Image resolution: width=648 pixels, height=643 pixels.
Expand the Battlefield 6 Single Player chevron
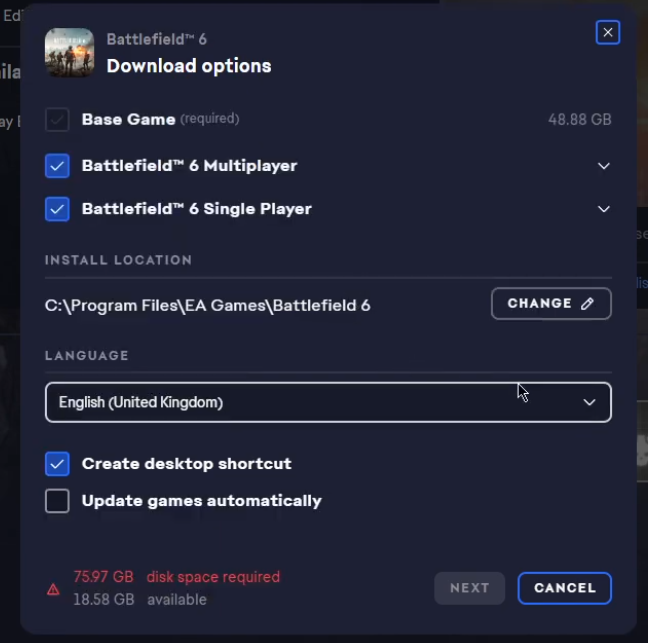[603, 209]
